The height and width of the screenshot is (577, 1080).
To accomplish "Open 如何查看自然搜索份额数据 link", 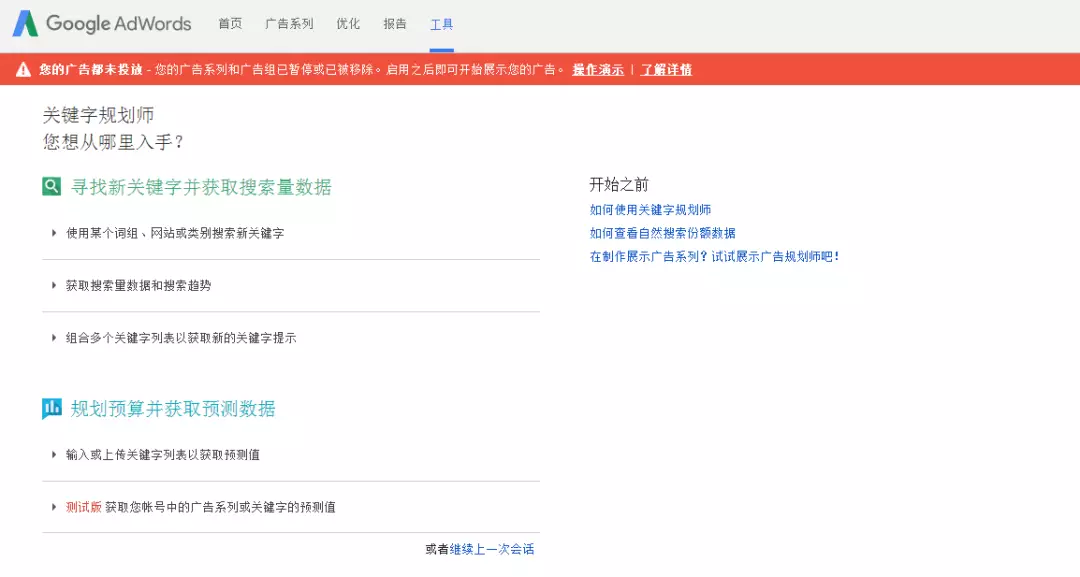I will pos(662,233).
